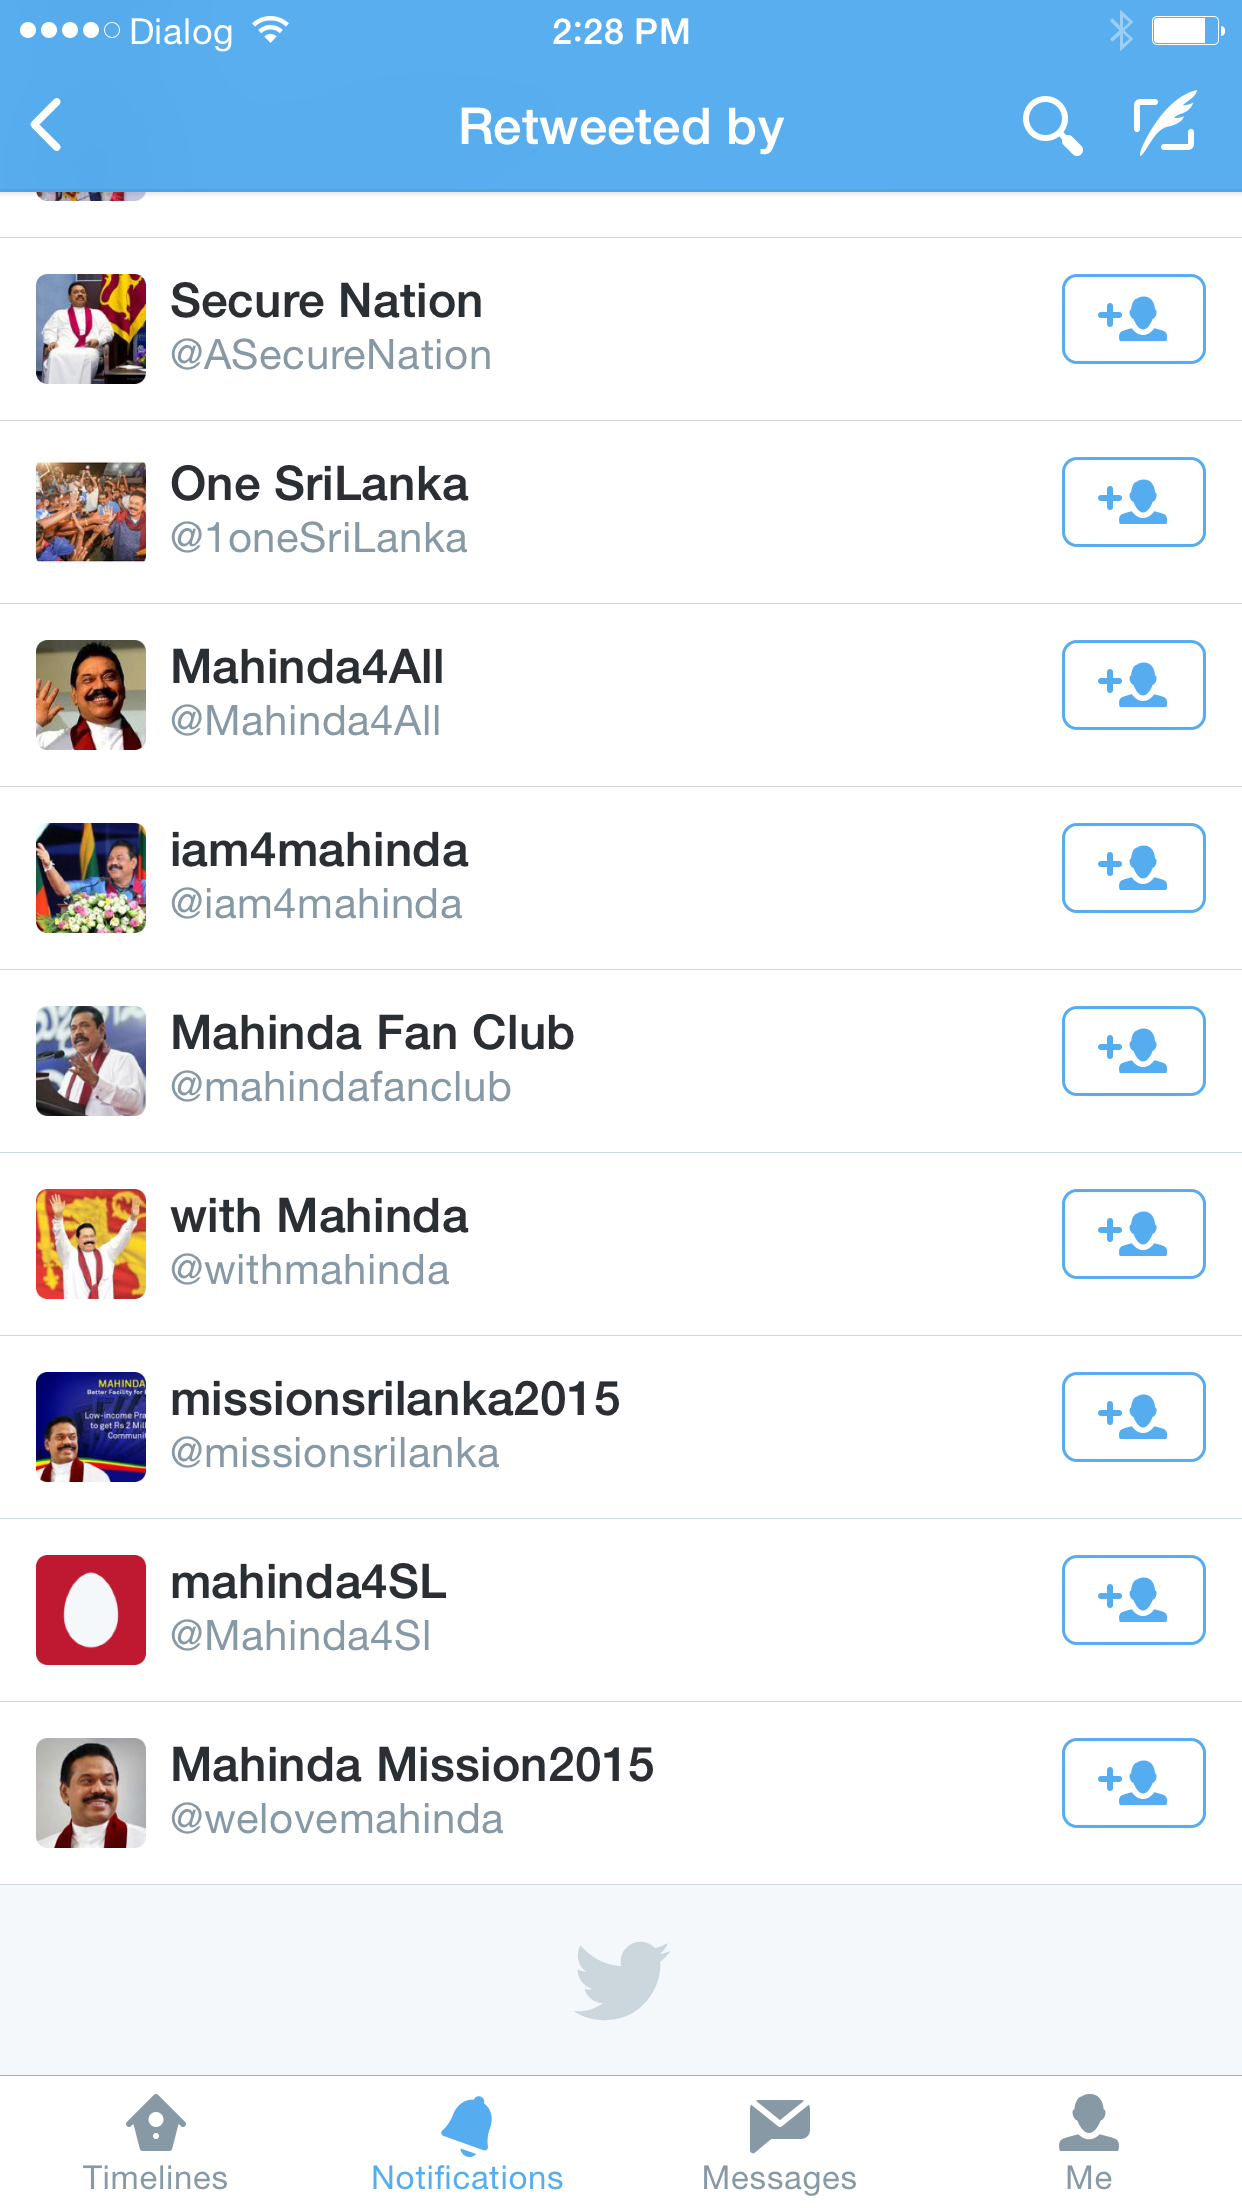Open the @withmahinda profile handle
The width and height of the screenshot is (1242, 2208).
310,1270
